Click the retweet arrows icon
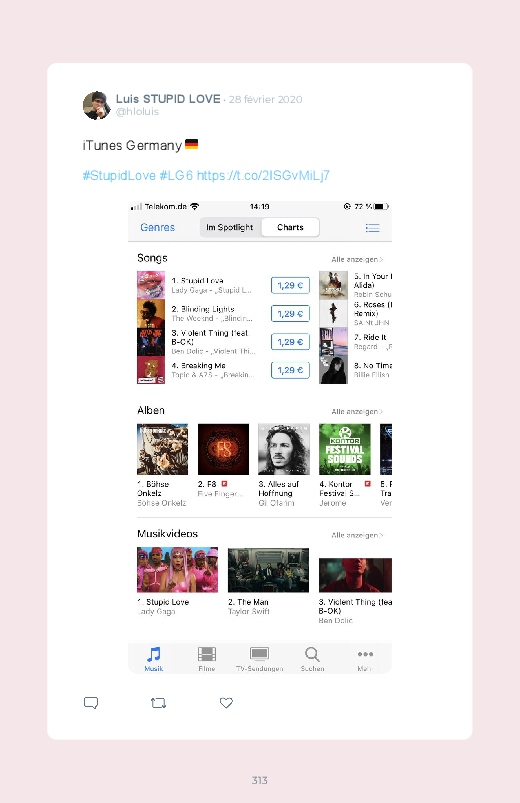Viewport: 520px width, 803px height. pos(158,703)
